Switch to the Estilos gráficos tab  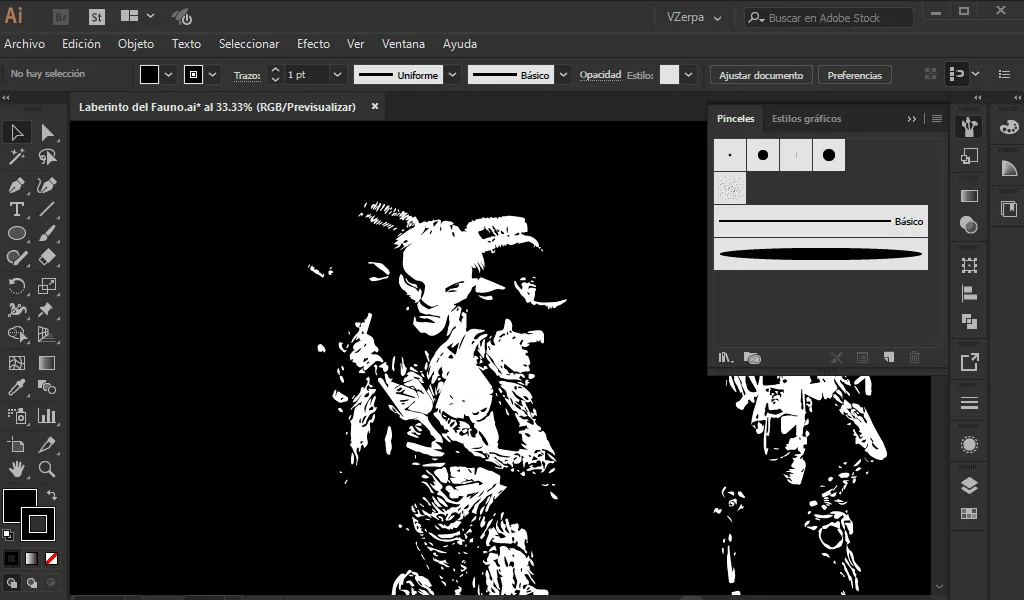807,119
